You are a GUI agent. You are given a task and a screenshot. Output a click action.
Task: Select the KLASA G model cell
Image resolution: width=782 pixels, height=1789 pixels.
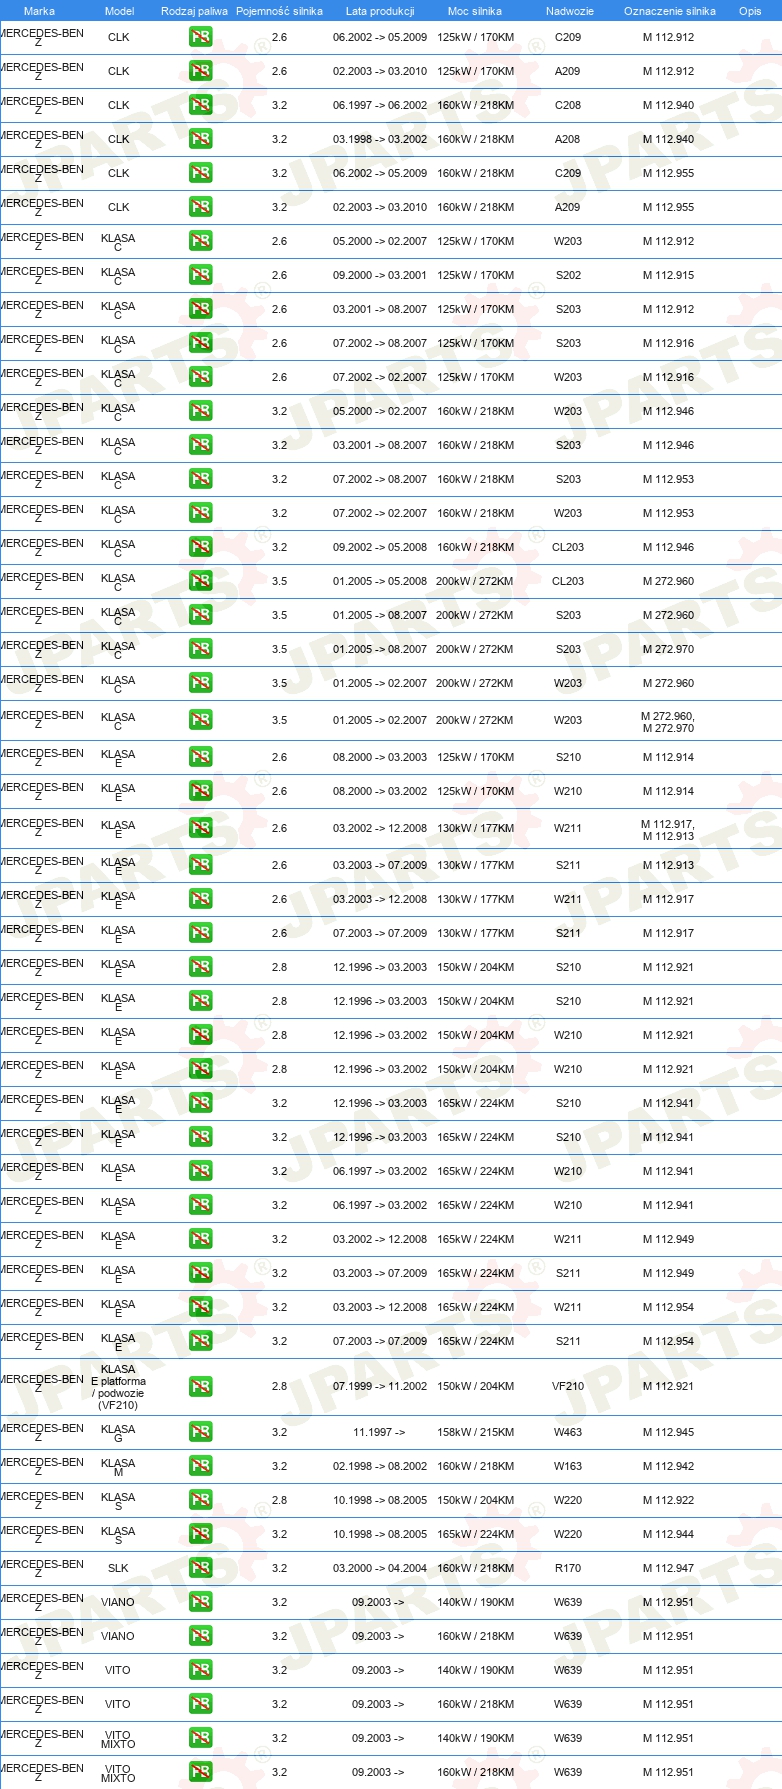tap(118, 1433)
